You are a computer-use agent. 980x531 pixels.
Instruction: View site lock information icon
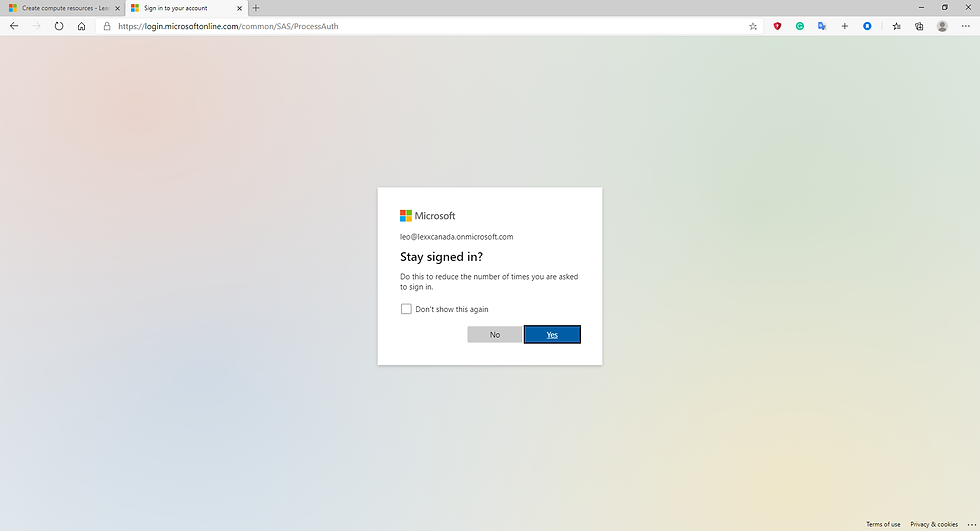pyautogui.click(x=107, y=26)
